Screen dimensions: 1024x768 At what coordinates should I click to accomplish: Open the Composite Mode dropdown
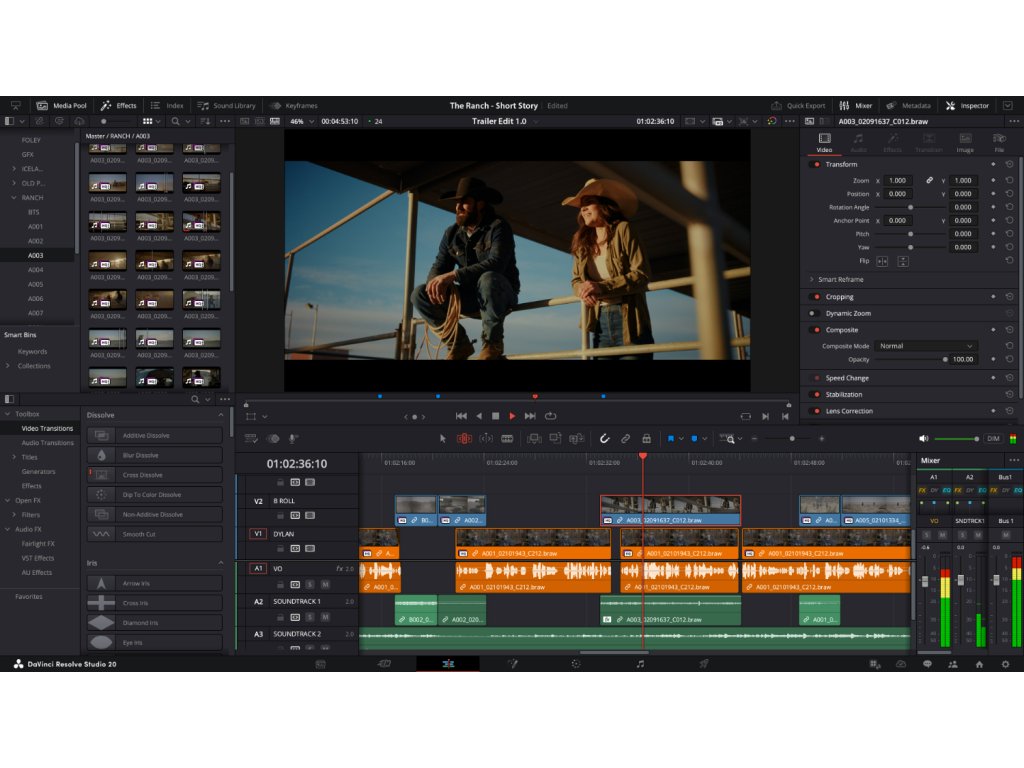pyautogui.click(x=926, y=346)
